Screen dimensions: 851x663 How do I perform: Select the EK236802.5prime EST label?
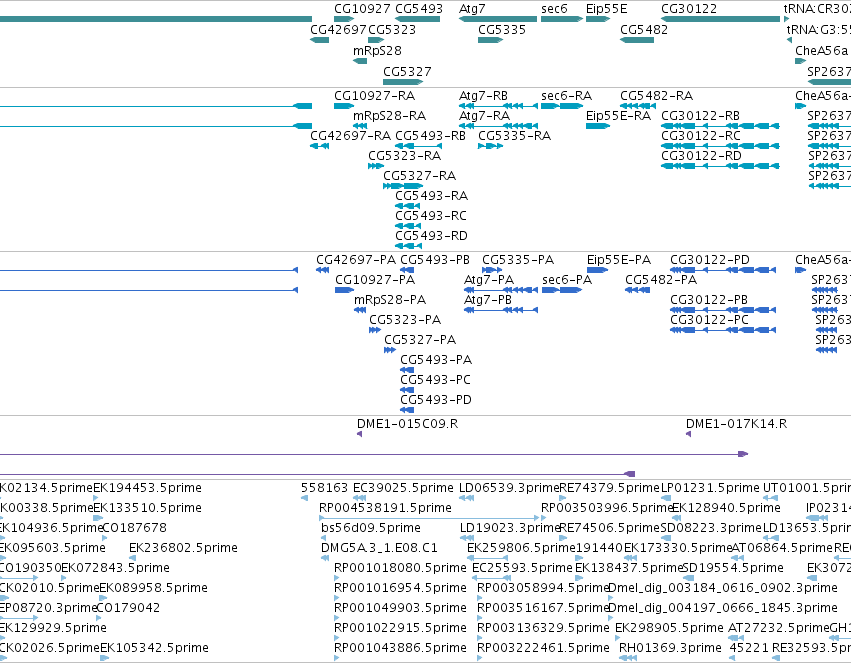pyautogui.click(x=183, y=549)
